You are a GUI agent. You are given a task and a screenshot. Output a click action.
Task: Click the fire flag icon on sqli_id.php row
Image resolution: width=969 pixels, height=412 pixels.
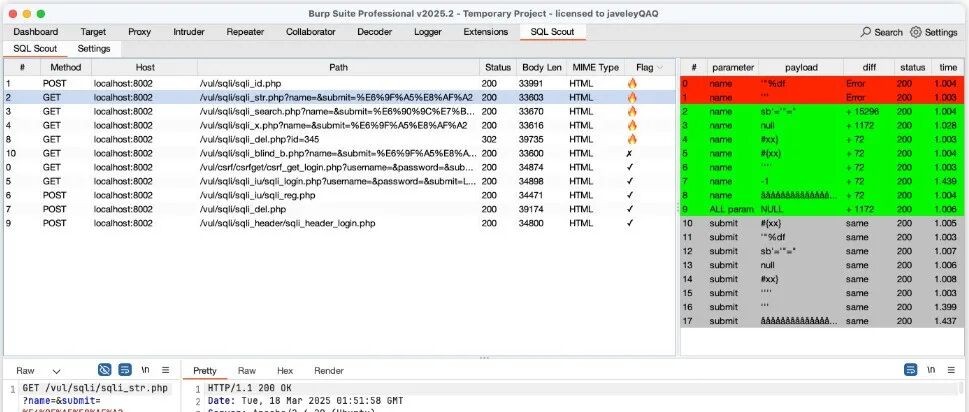click(x=632, y=83)
